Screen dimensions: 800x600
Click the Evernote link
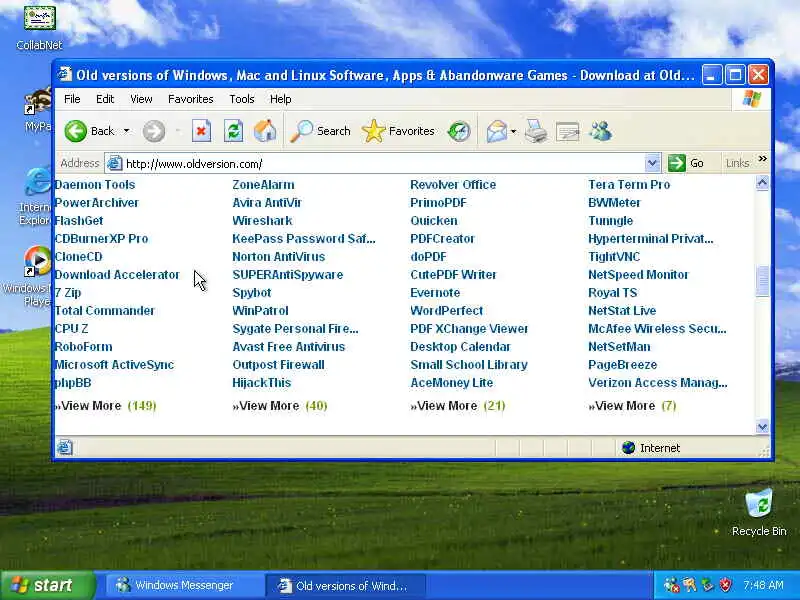pyautogui.click(x=435, y=293)
